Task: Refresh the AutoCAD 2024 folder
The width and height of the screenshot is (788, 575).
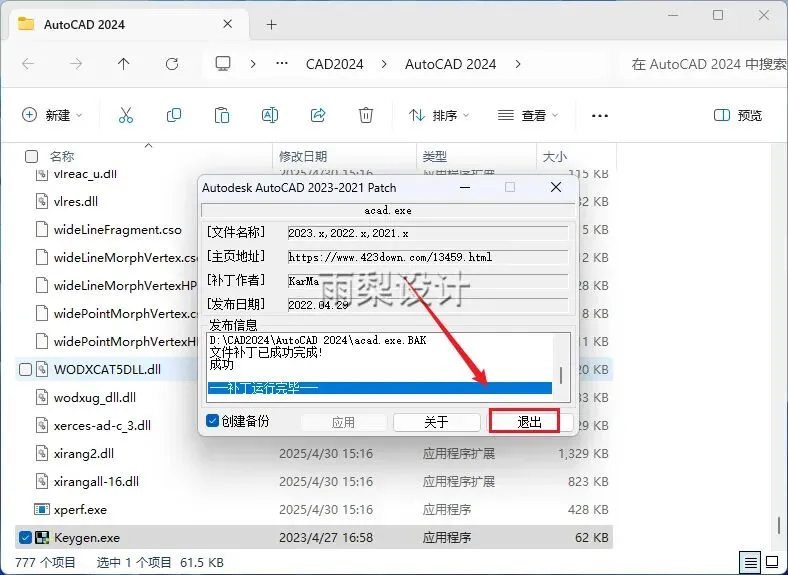Action: [x=172, y=64]
